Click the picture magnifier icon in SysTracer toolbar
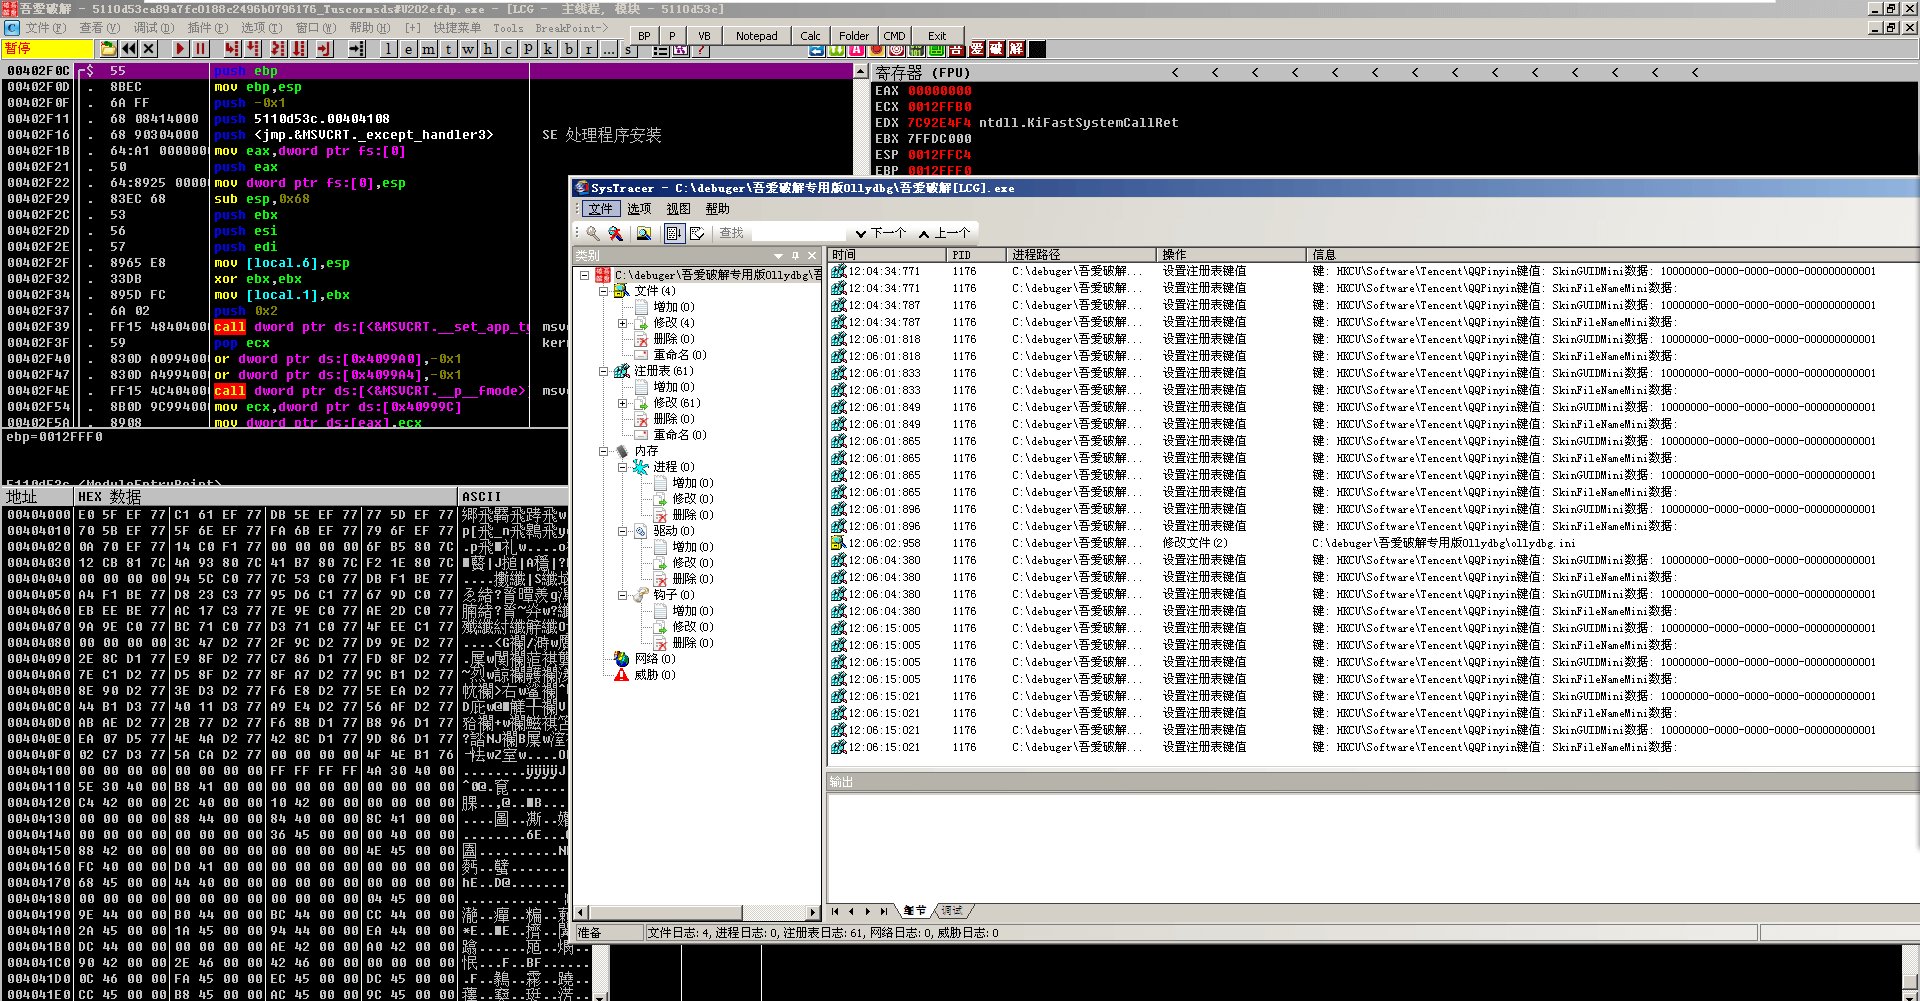The width and height of the screenshot is (1920, 1001). click(x=644, y=233)
